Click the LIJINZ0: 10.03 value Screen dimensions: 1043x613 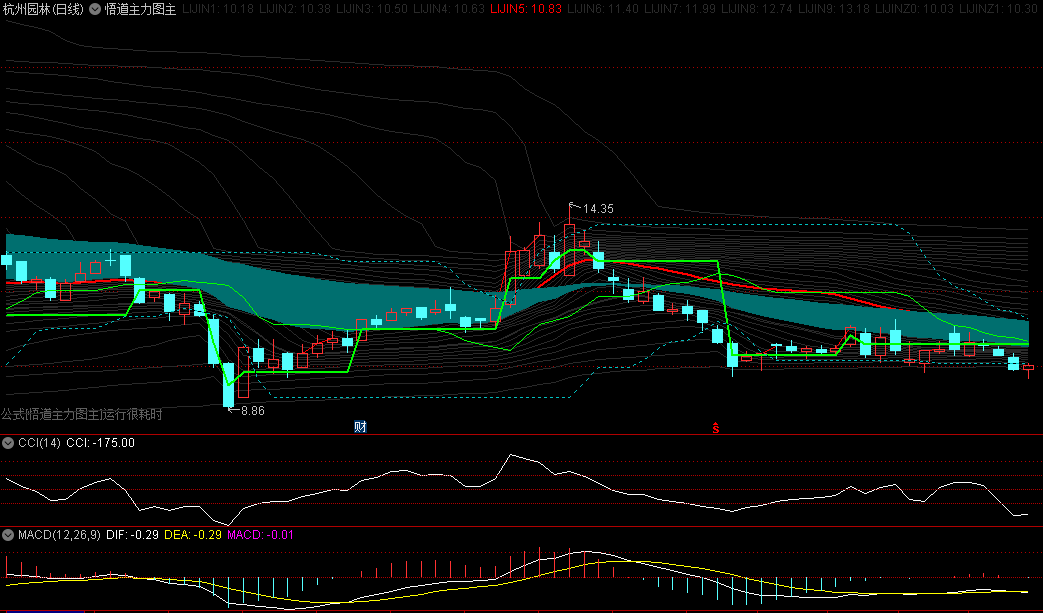pos(915,9)
